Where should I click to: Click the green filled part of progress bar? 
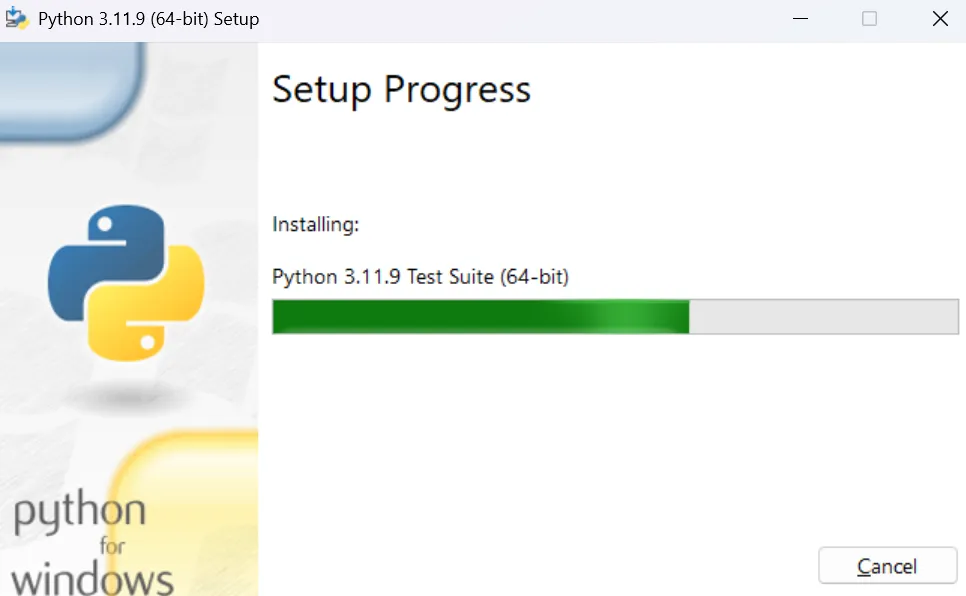point(481,317)
